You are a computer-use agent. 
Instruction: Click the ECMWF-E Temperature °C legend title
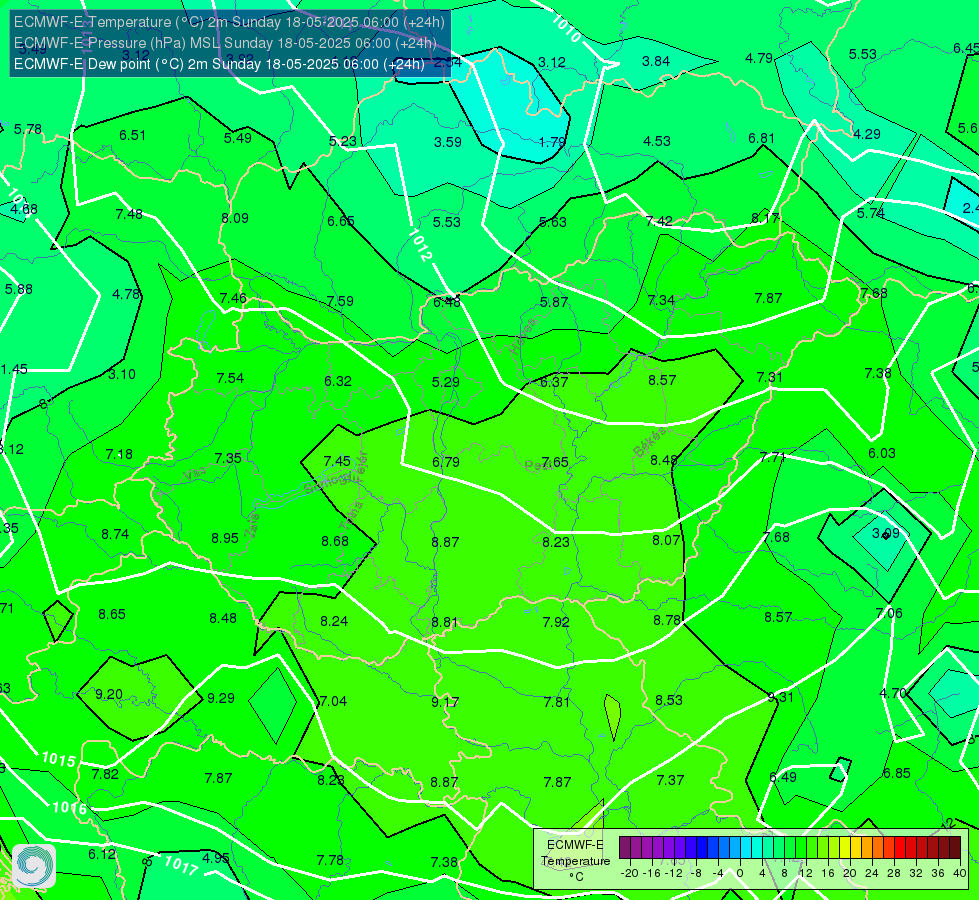575,861
